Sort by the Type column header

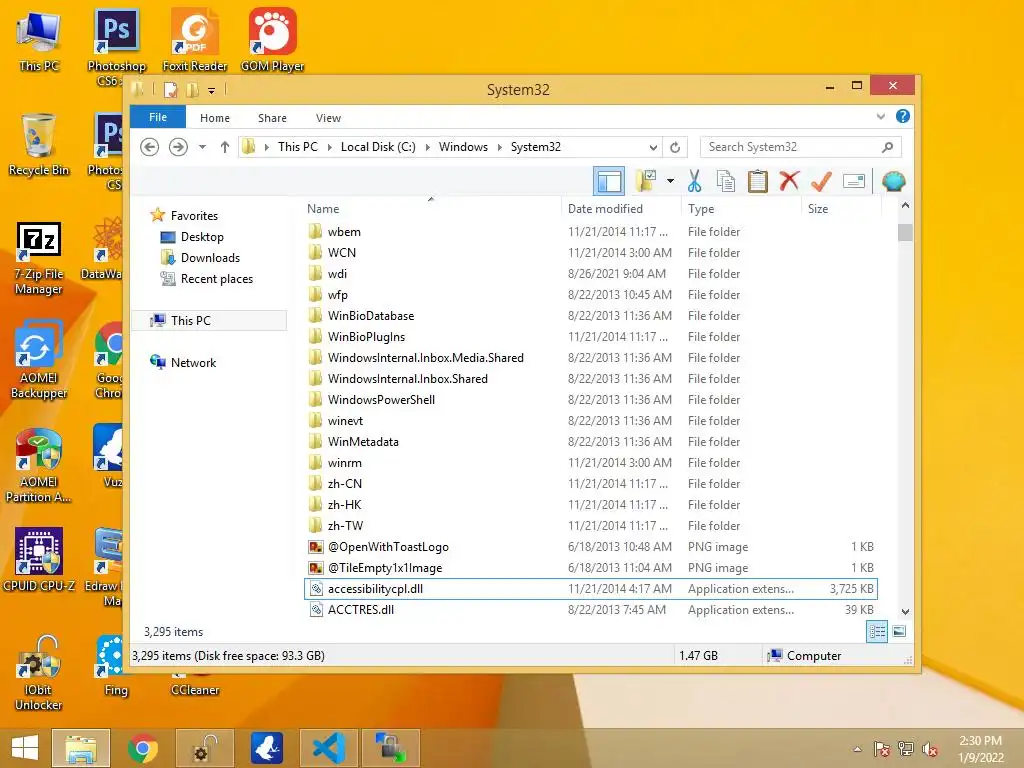[x=701, y=209]
